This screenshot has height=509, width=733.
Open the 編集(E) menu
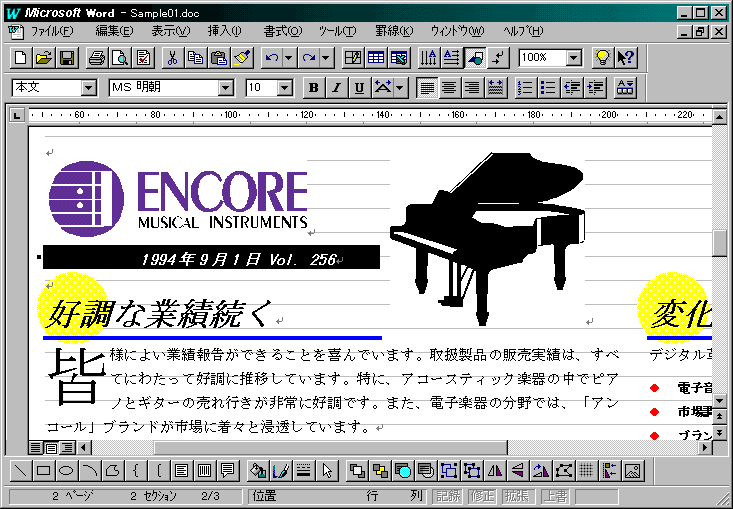[x=115, y=32]
